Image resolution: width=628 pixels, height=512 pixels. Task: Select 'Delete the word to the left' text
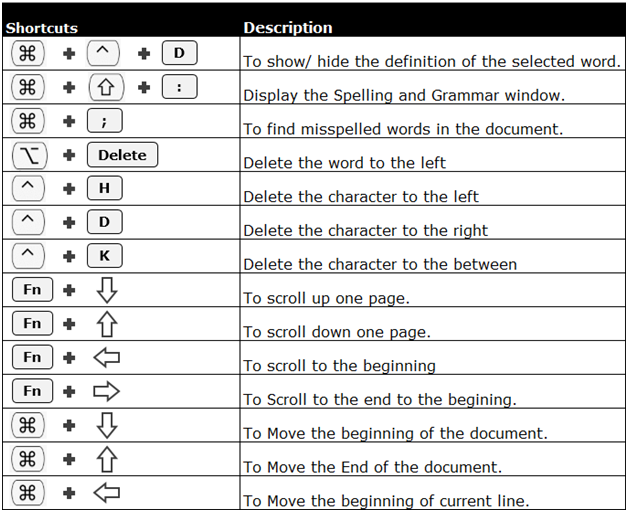click(x=344, y=163)
